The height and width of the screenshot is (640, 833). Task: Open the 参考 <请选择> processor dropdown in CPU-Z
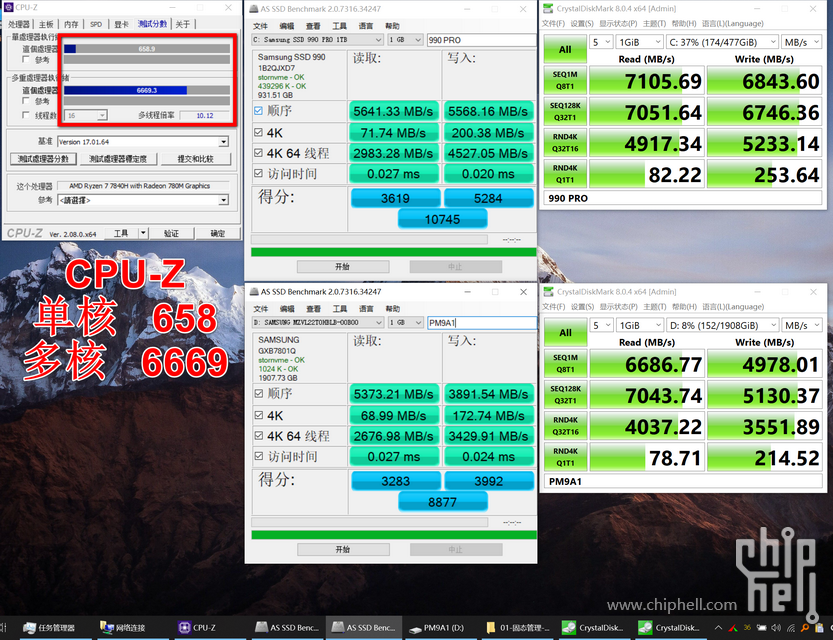pos(143,200)
